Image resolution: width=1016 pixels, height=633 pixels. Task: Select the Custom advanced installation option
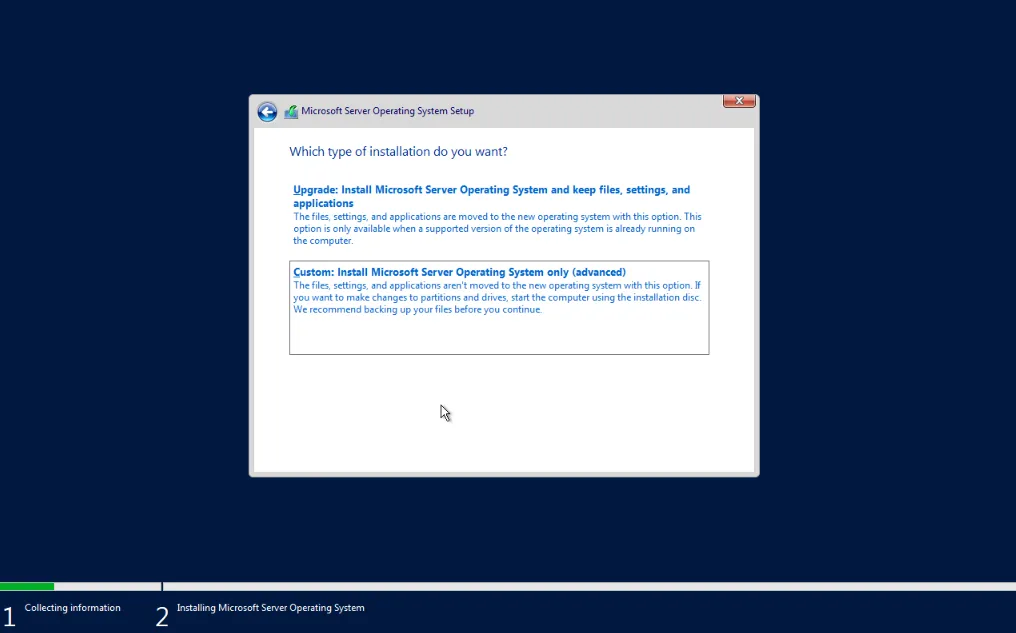[459, 271]
